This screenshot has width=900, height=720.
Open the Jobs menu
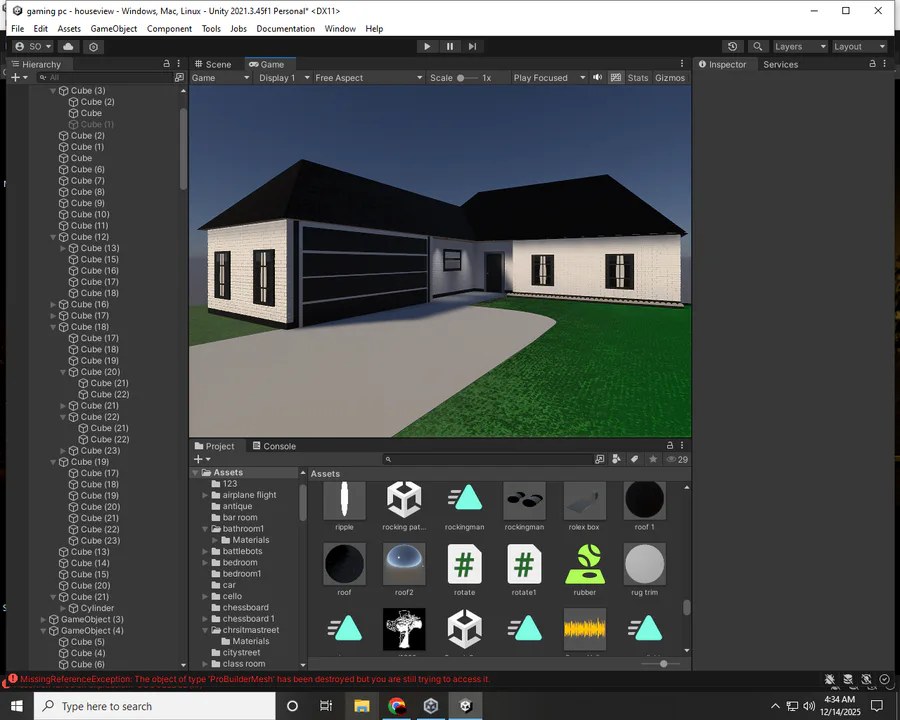click(238, 29)
